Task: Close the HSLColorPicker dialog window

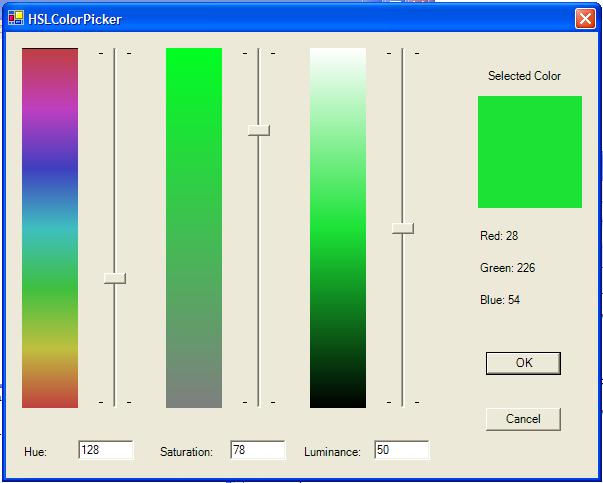Action: pyautogui.click(x=585, y=18)
